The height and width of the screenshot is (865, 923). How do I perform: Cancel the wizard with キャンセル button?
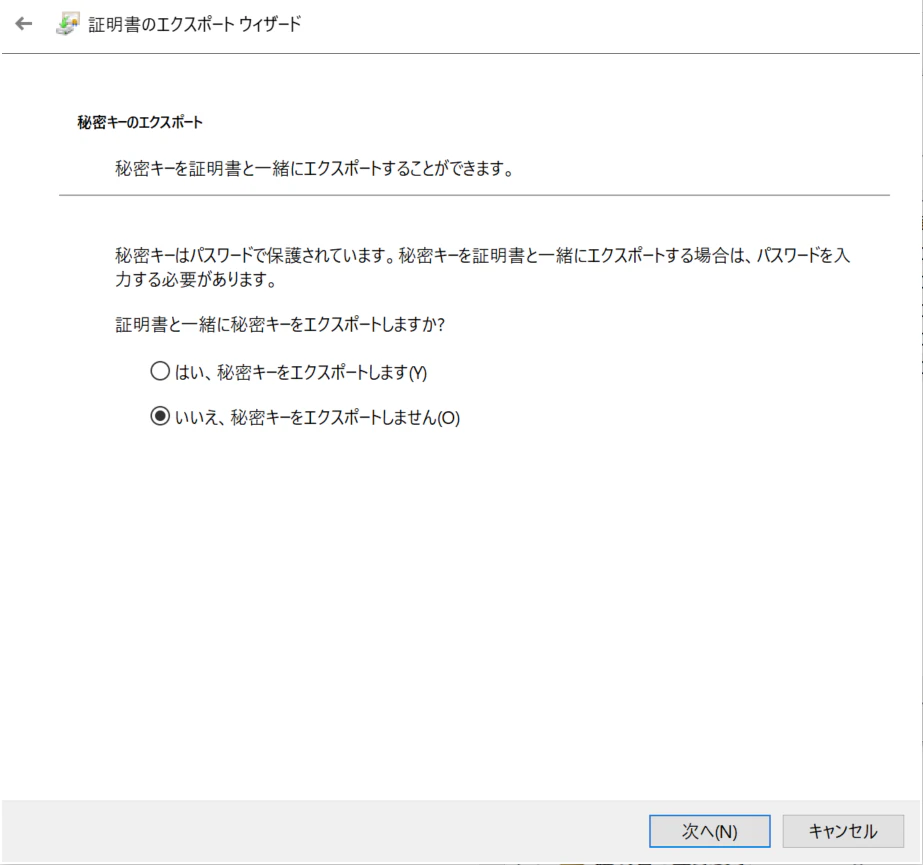click(x=843, y=831)
